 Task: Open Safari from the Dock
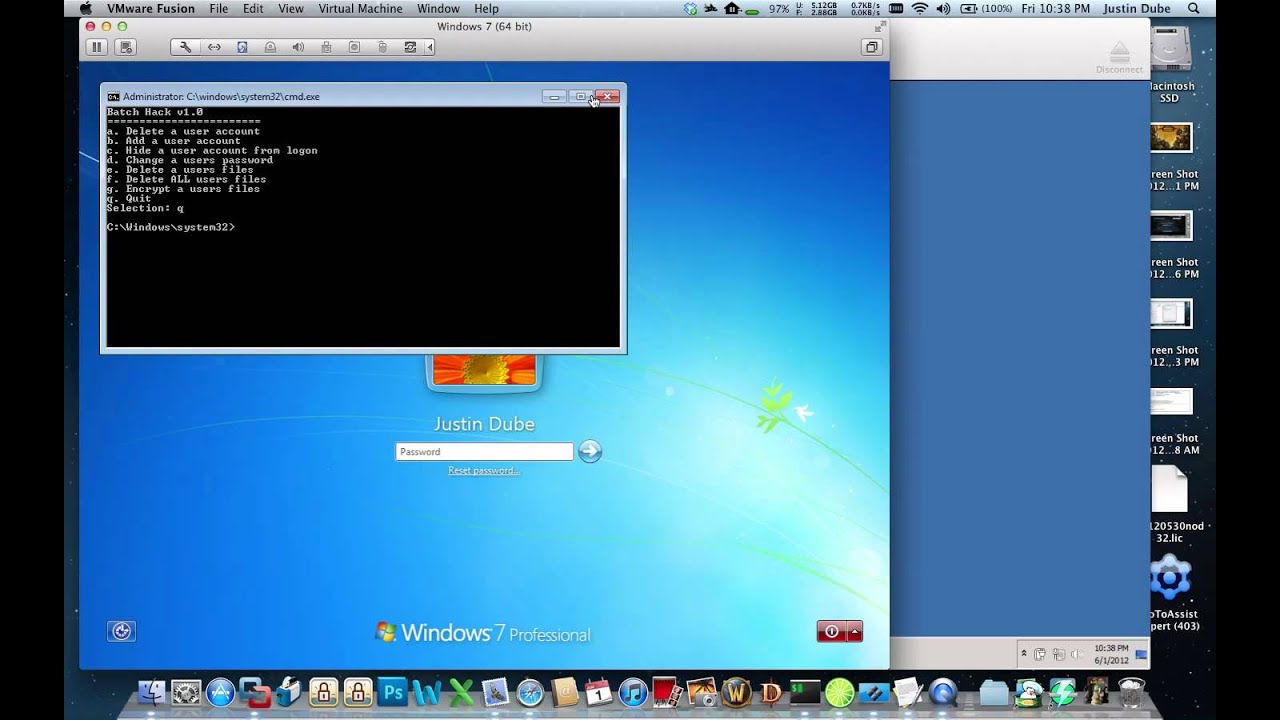[530, 692]
